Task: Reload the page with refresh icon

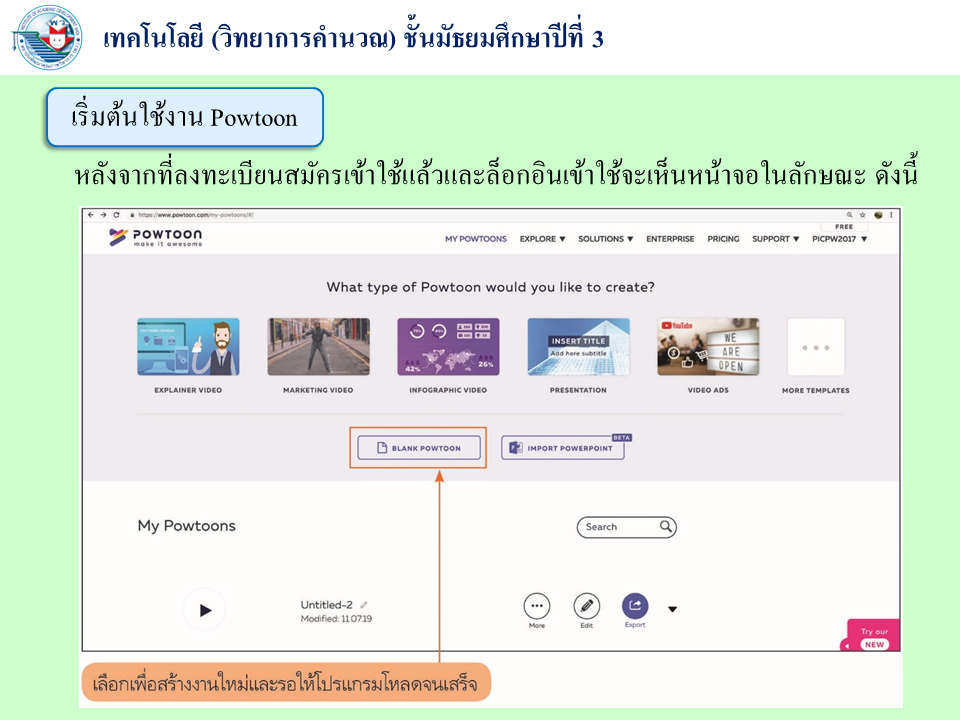Action: tap(116, 215)
